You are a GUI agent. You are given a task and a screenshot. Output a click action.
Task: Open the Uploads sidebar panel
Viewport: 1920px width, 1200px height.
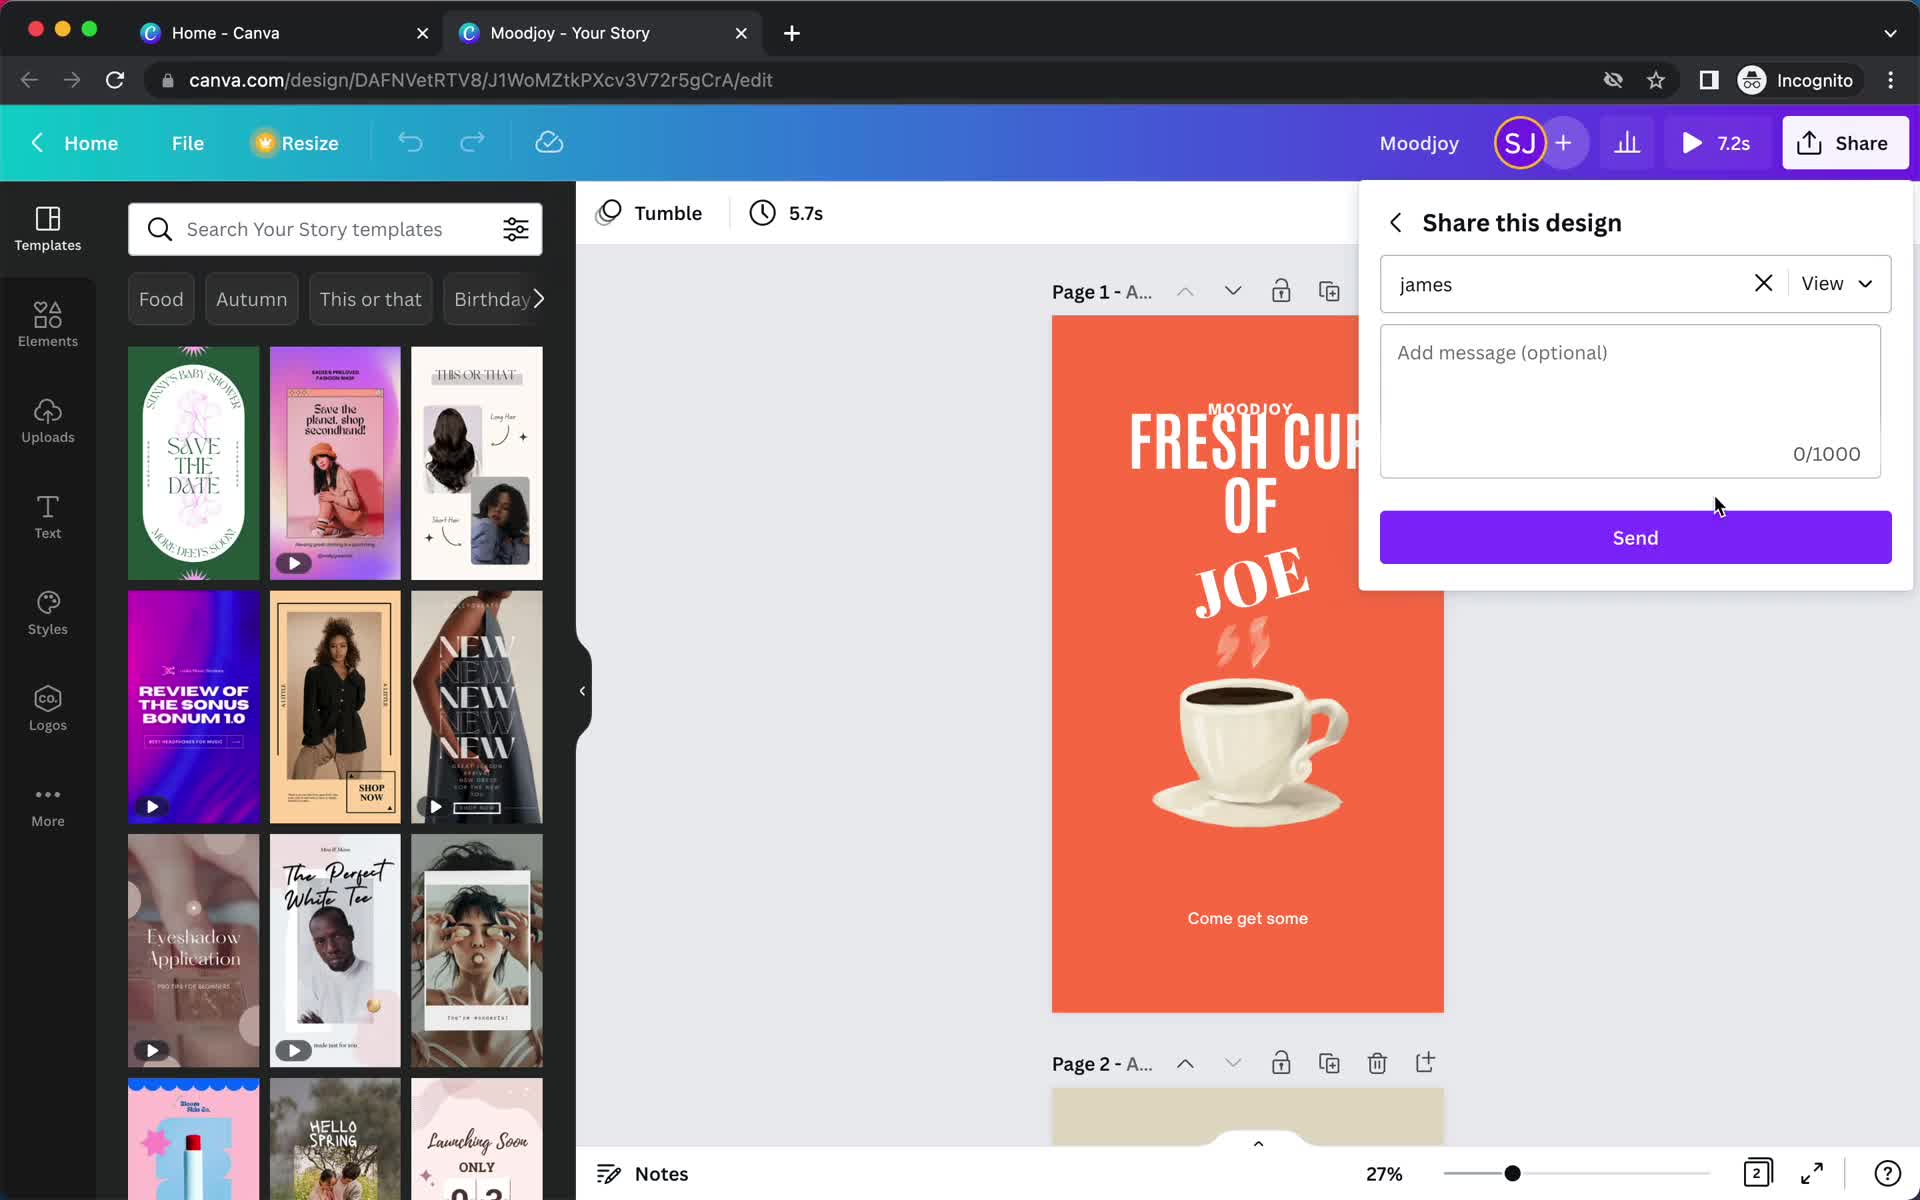point(47,421)
